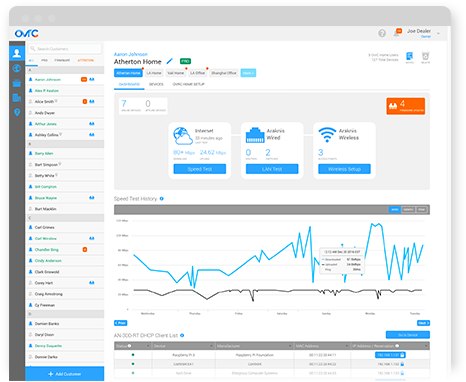
Task: Click binoculars icon on Alice Smith row
Action: tap(92, 101)
